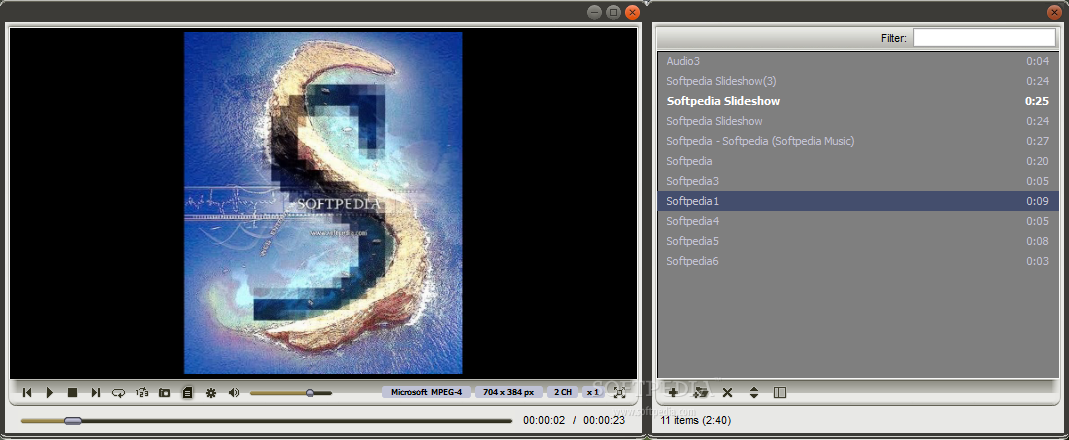The width and height of the screenshot is (1069, 440).
Task: Start playback with the Play button
Action: (x=50, y=393)
